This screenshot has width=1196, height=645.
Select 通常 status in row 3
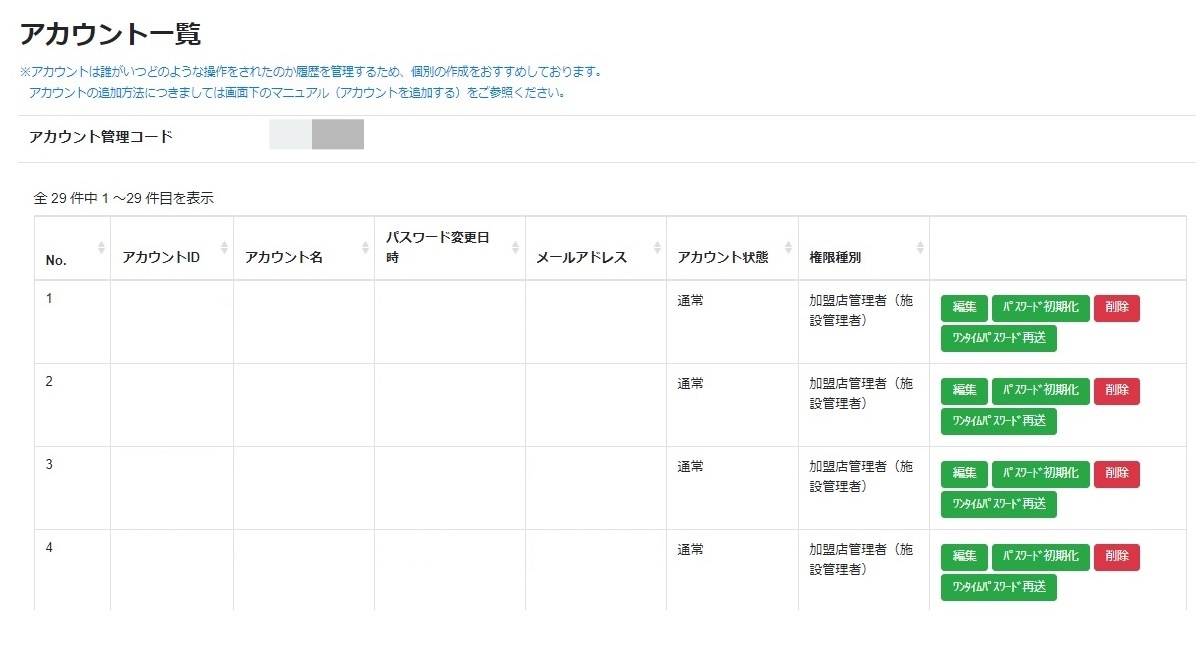(x=690, y=467)
